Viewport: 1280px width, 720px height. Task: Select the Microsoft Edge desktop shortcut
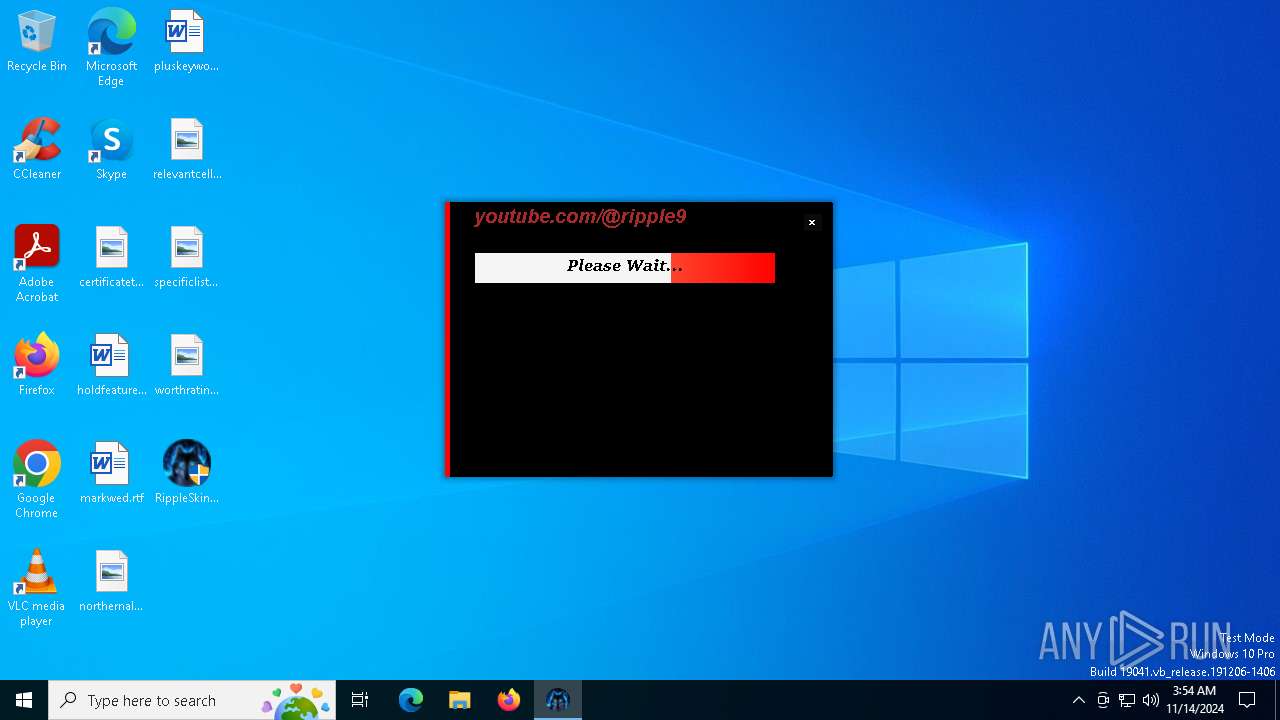click(x=111, y=47)
